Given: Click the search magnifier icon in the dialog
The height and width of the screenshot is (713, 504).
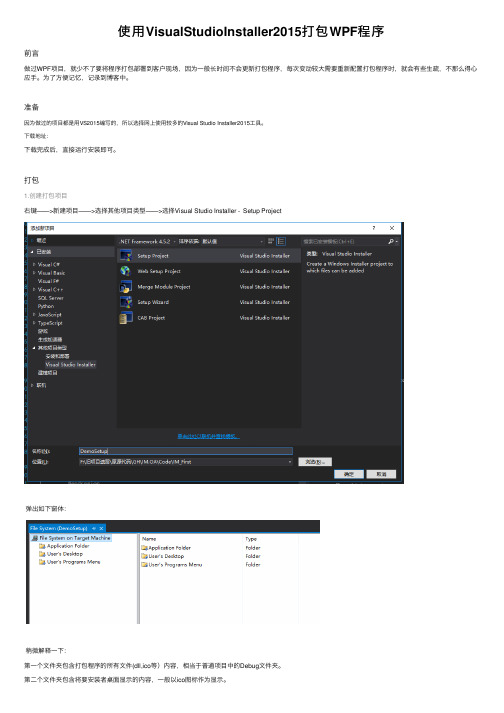Looking at the screenshot, I should (x=391, y=241).
